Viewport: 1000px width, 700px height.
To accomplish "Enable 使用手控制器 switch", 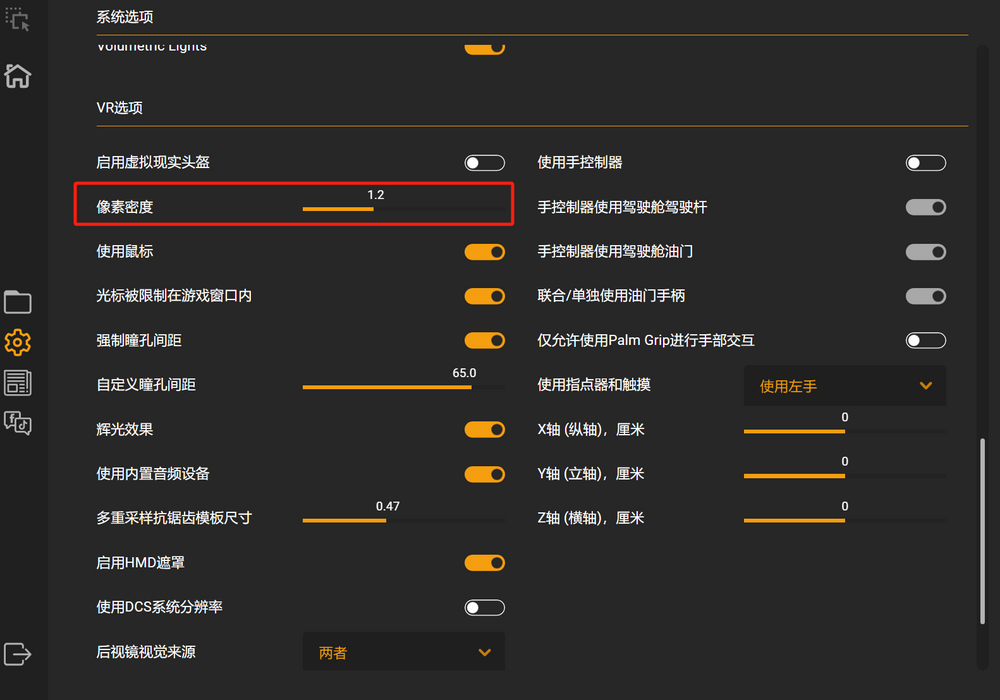I will point(926,163).
